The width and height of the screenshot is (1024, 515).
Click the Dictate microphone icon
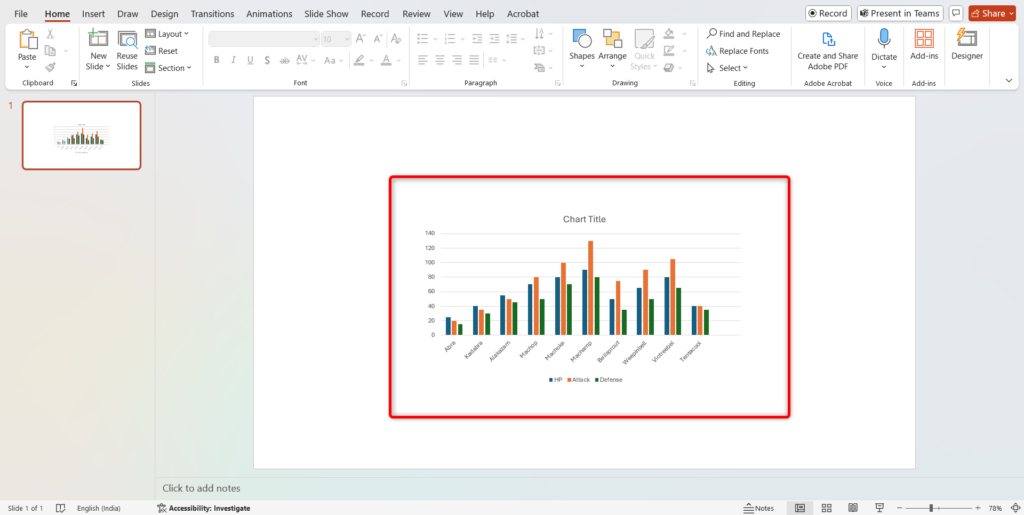click(x=884, y=39)
